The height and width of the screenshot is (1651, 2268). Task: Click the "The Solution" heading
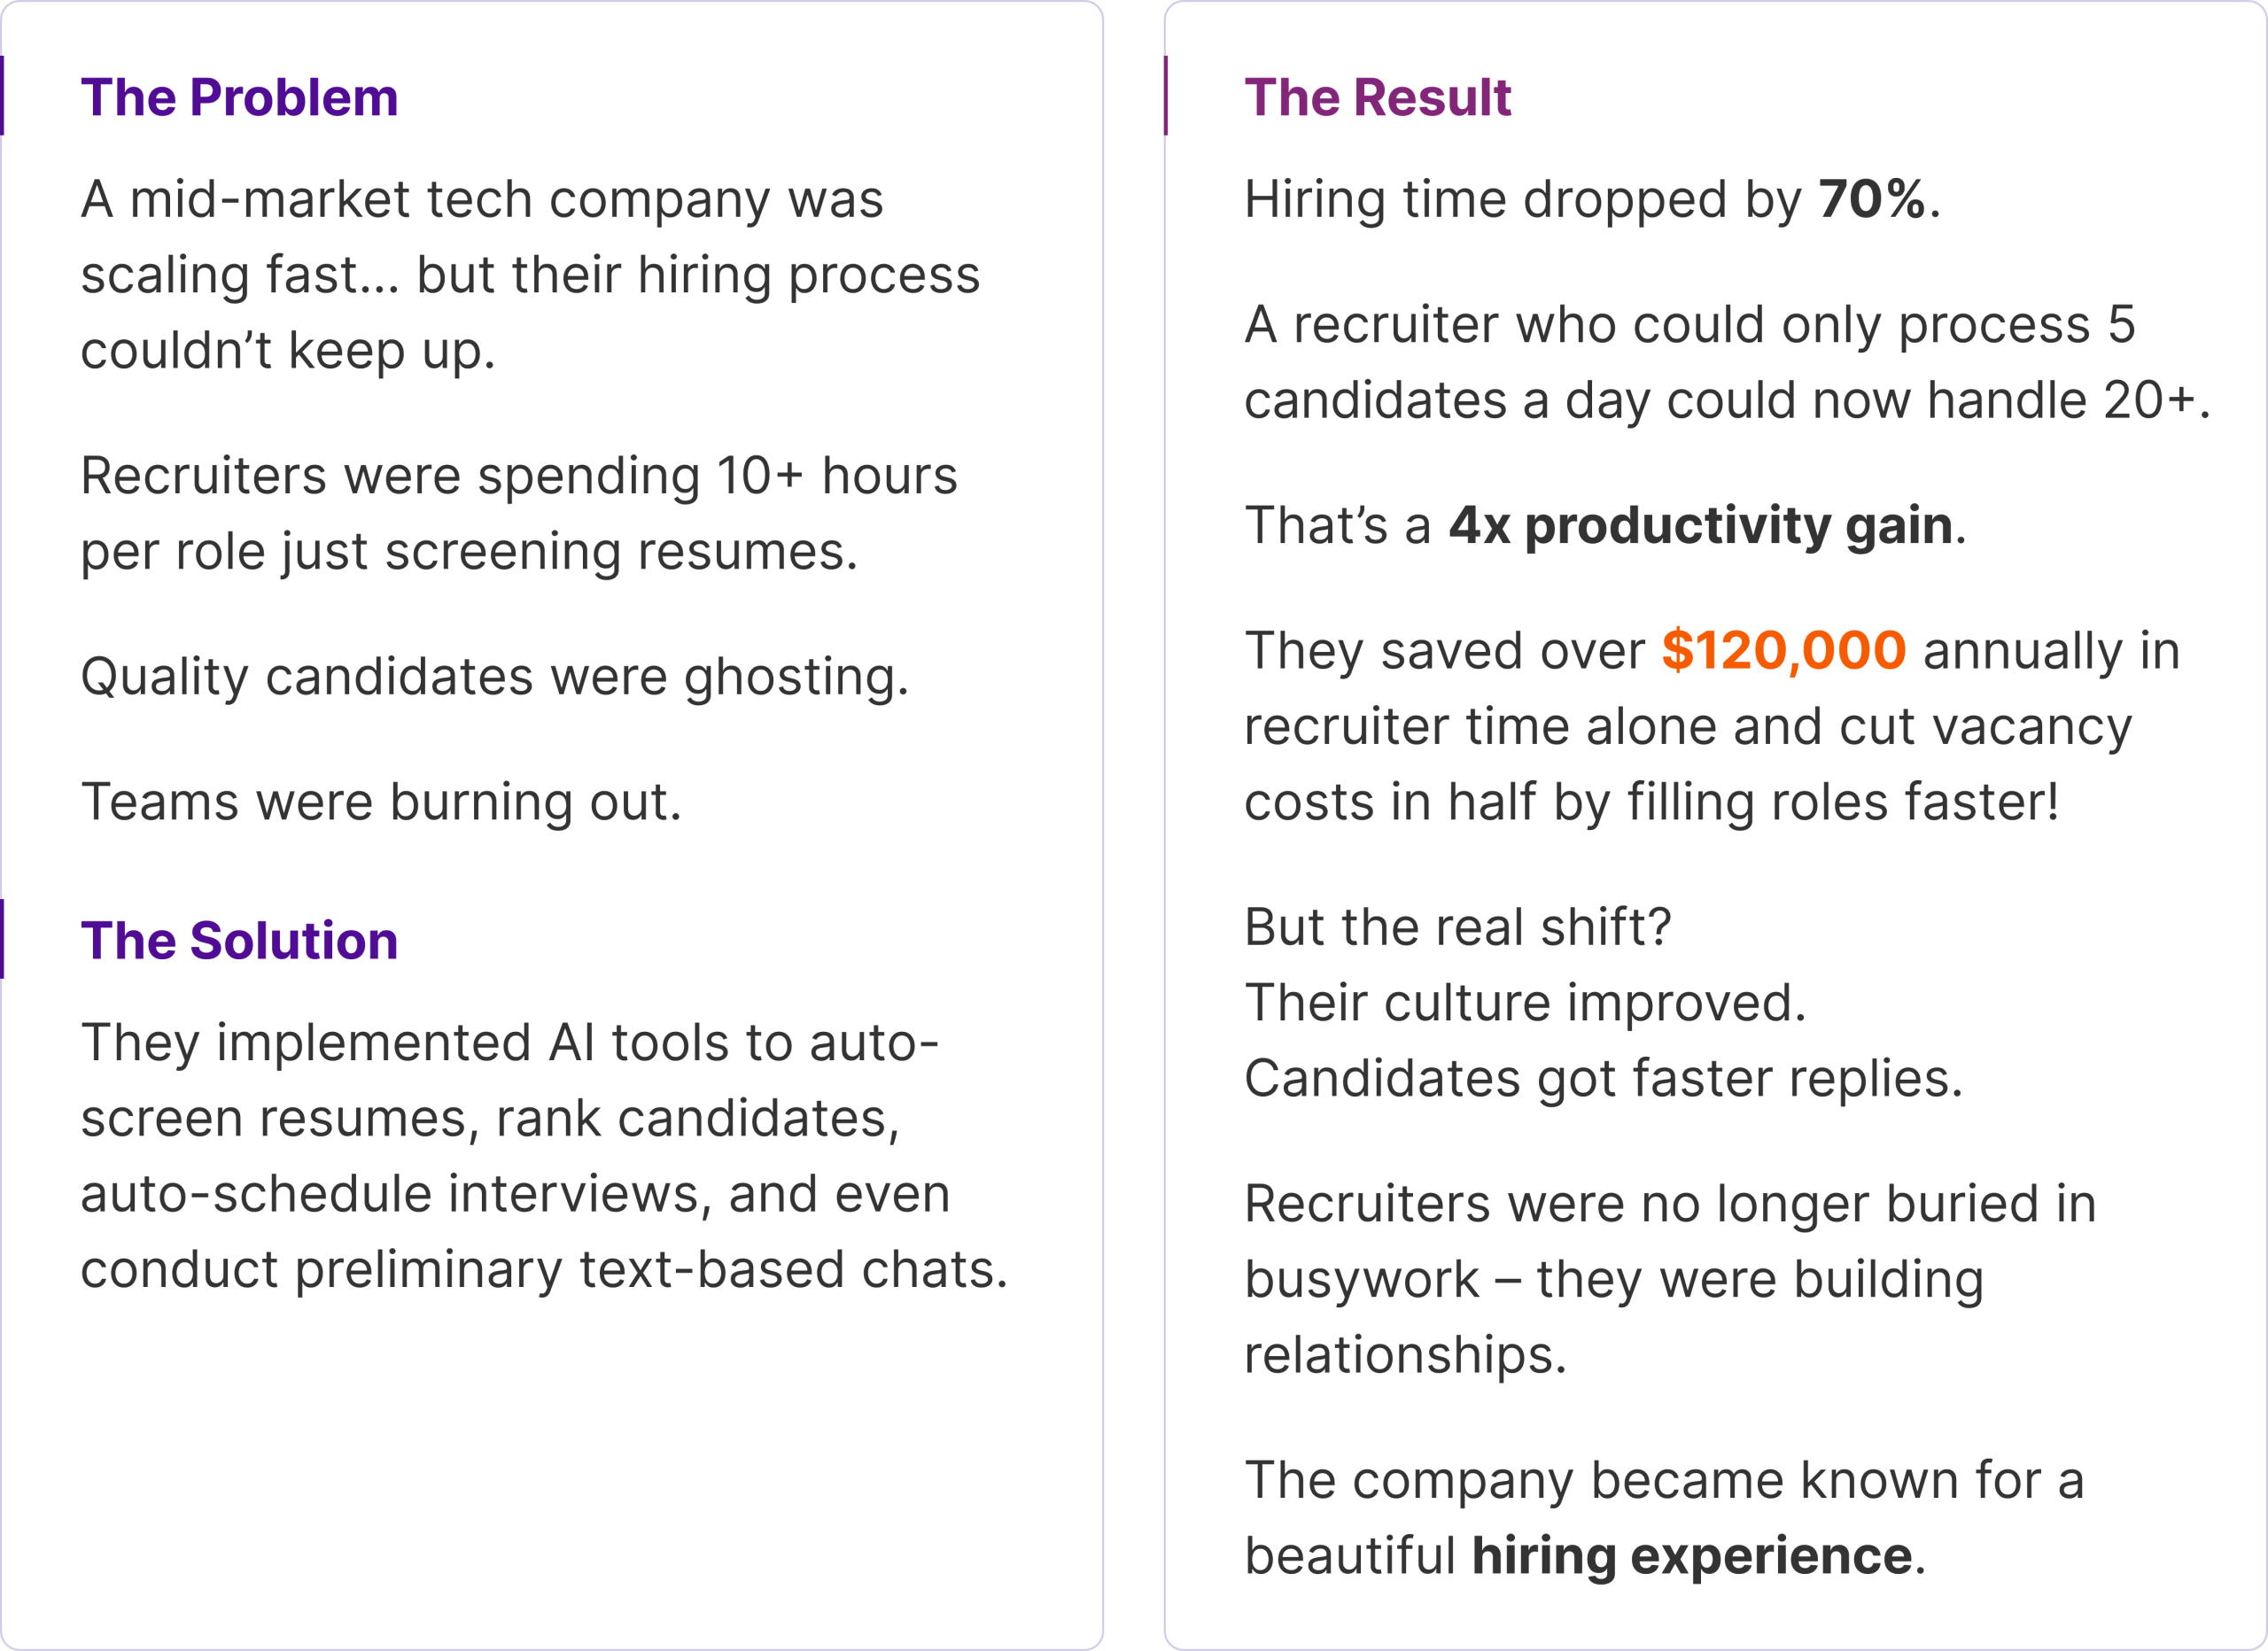click(239, 940)
